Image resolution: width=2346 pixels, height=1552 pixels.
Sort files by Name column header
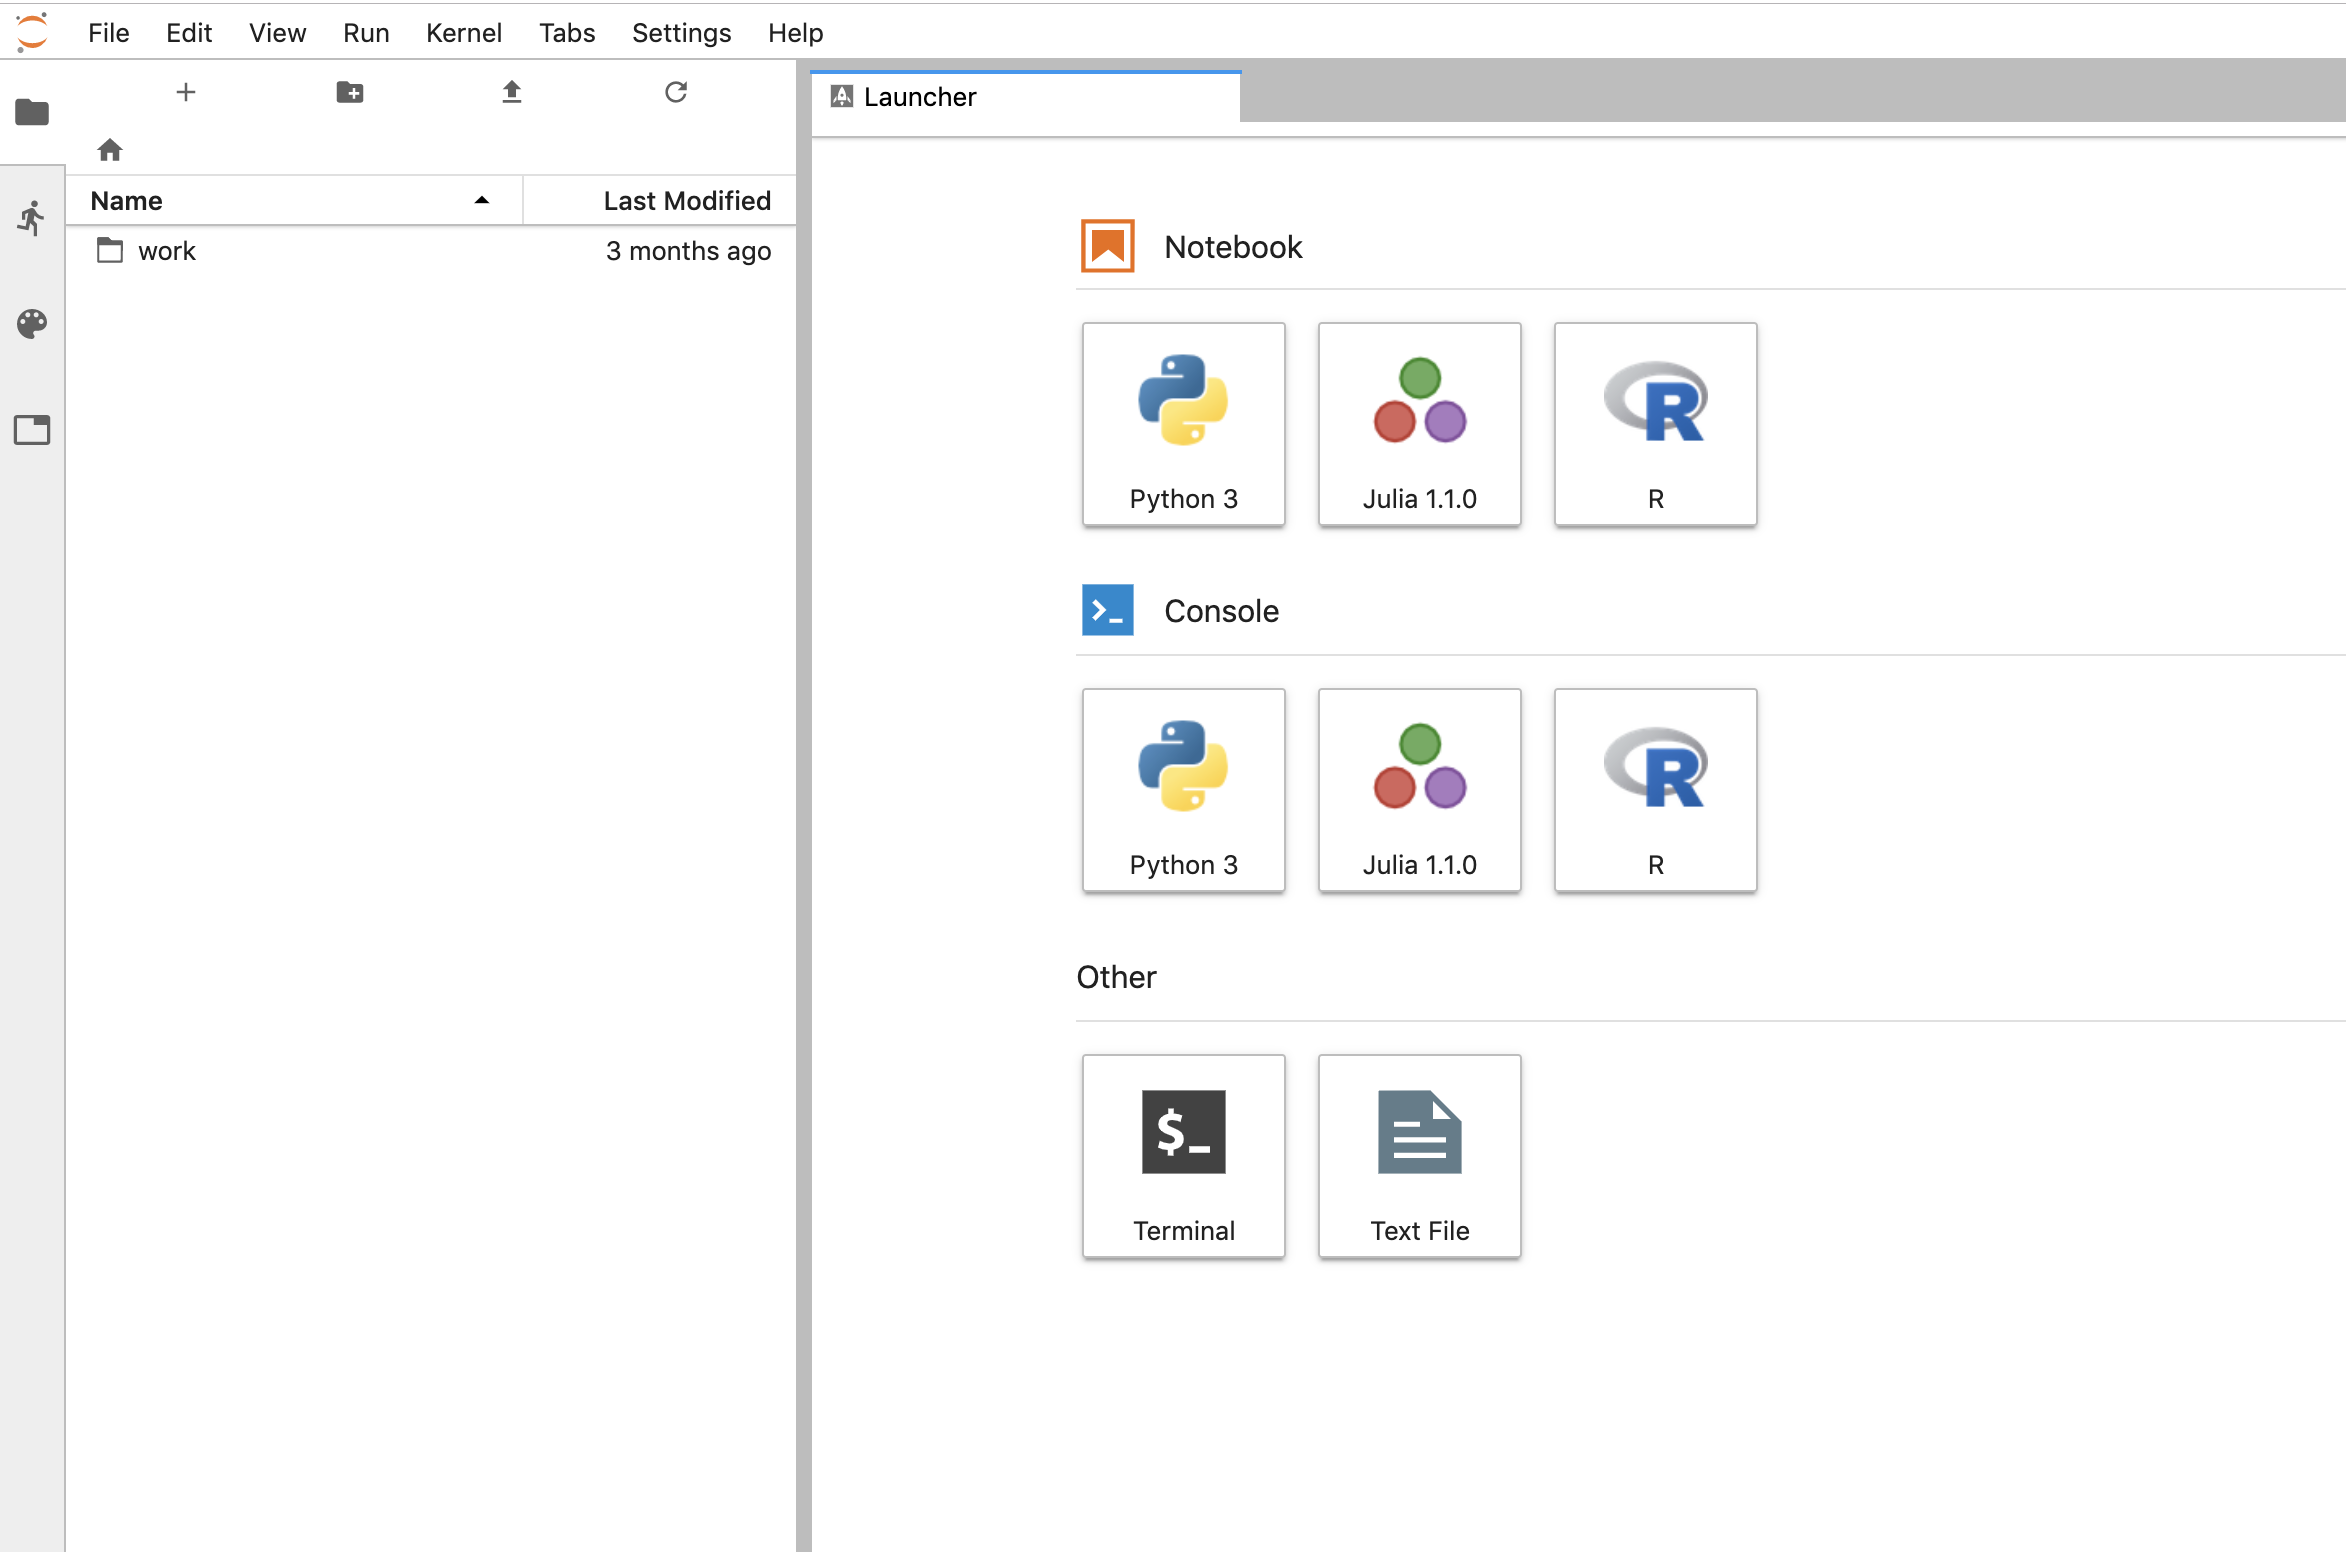click(x=294, y=201)
